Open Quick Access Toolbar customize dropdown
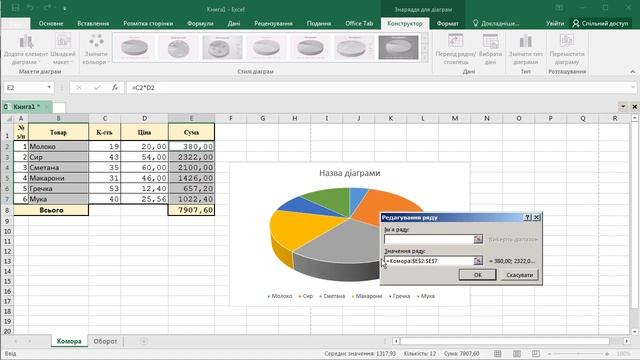 [65, 8]
